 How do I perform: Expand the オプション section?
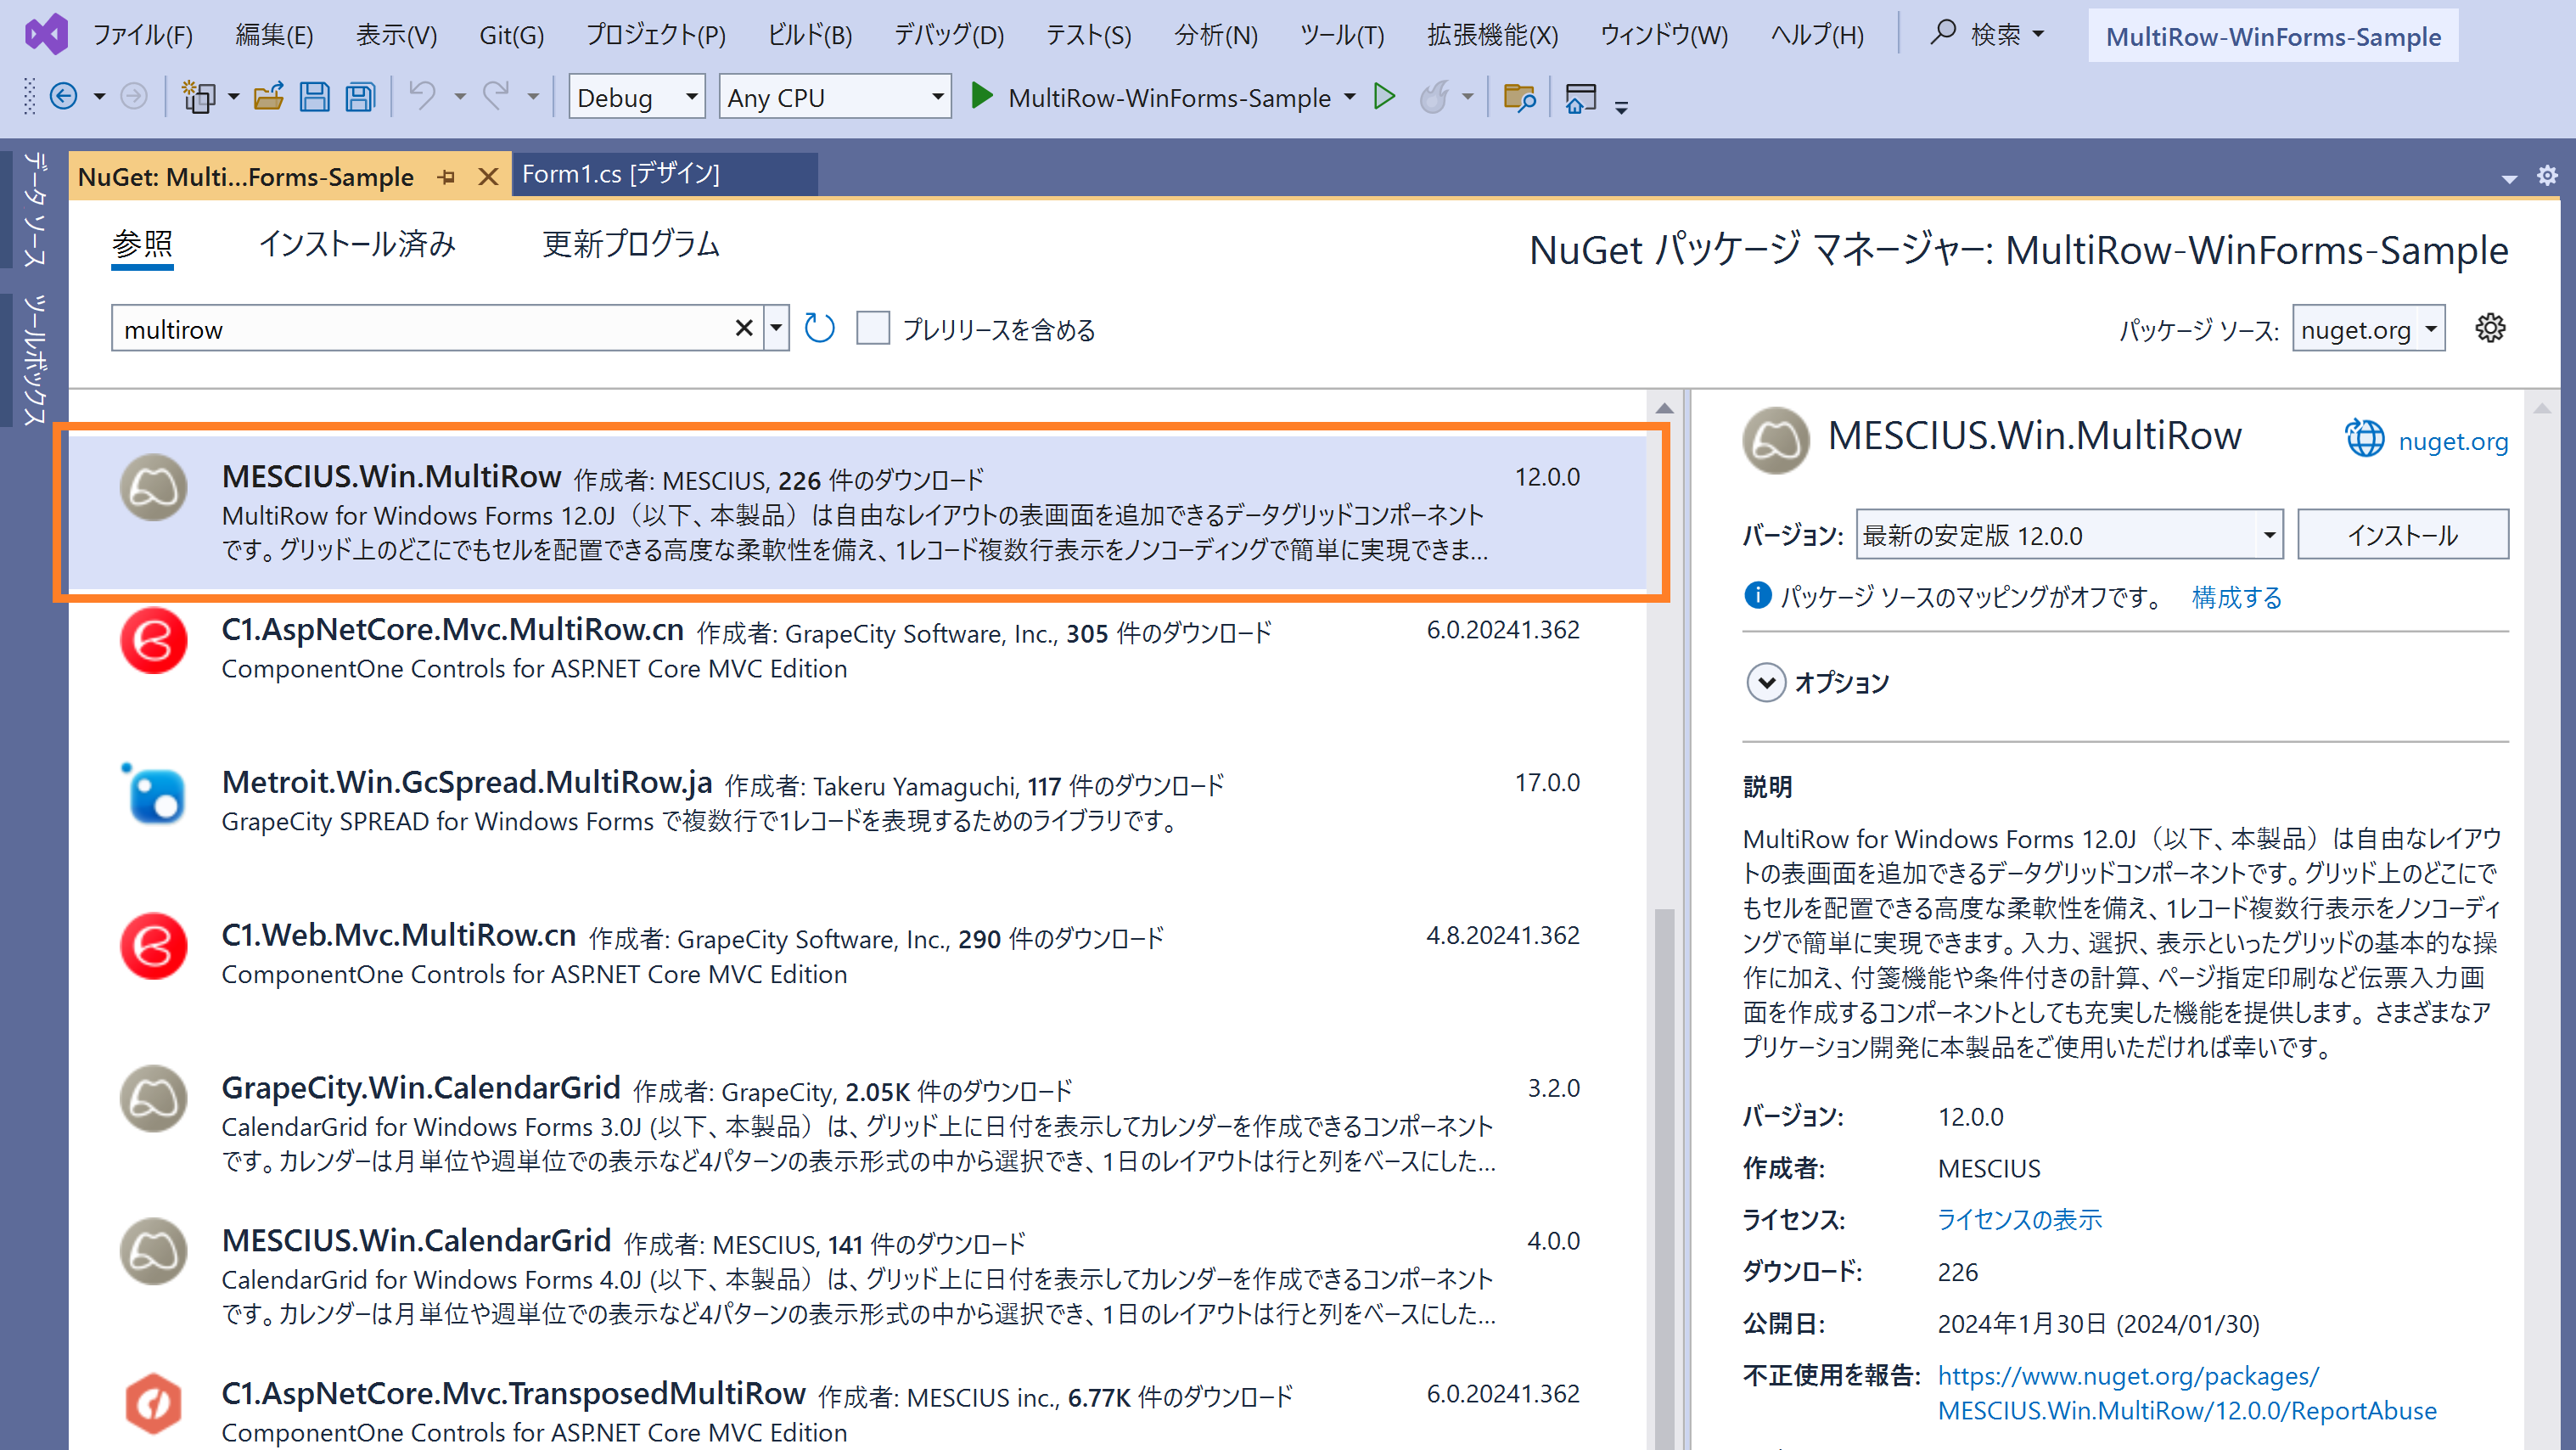[1766, 683]
